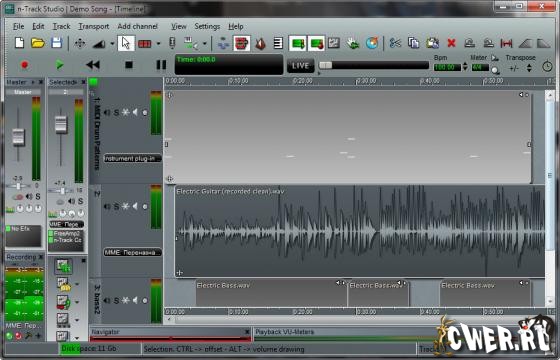
Task: Select the scissors Cut icon
Action: click(395, 43)
